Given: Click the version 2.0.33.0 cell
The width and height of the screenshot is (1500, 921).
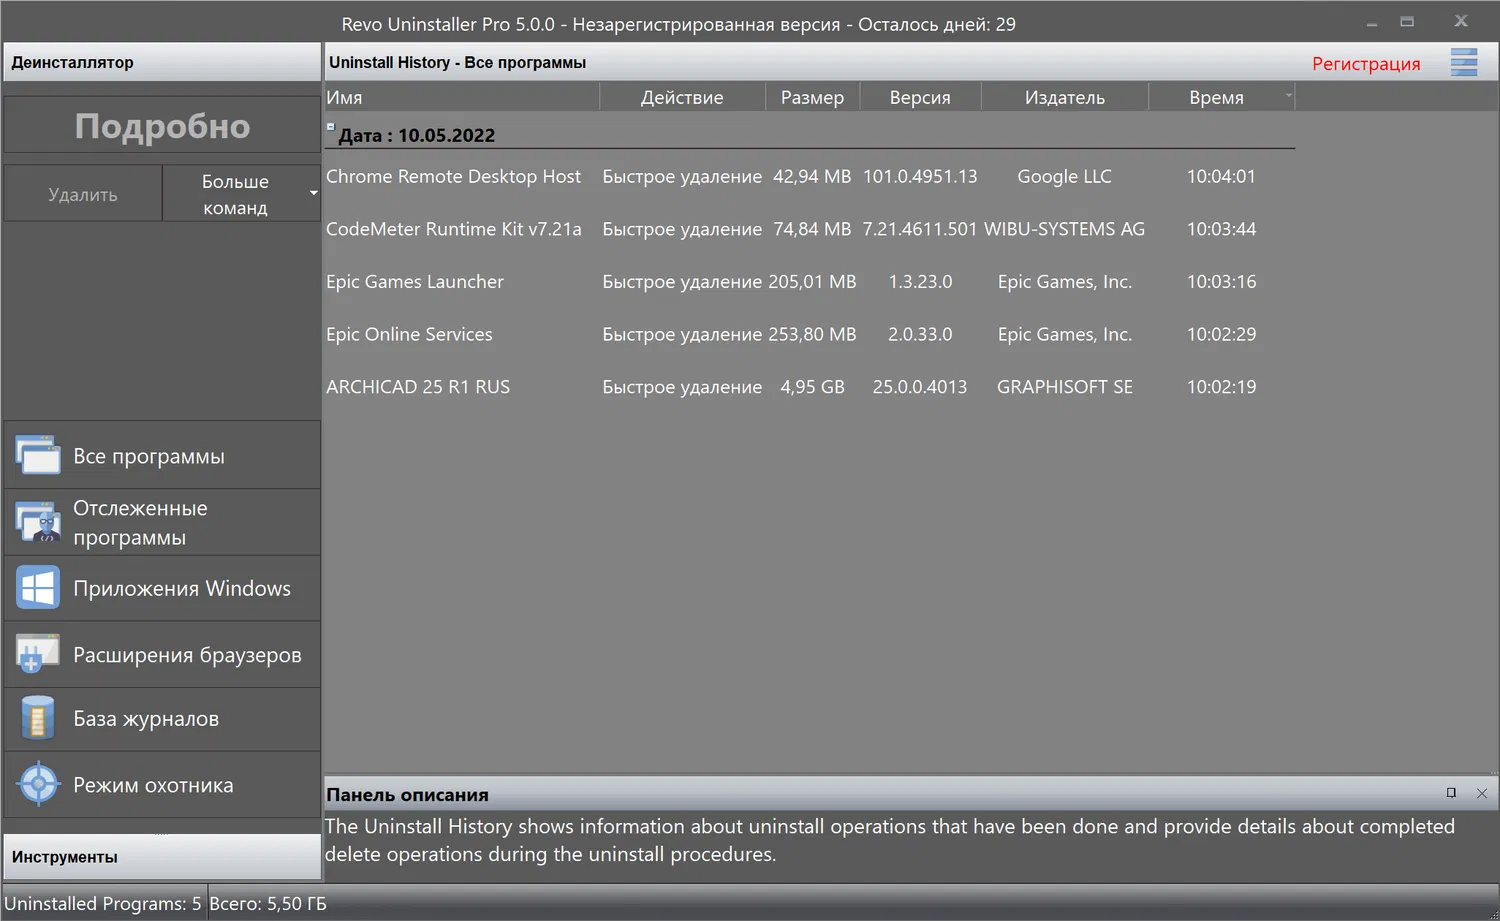Looking at the screenshot, I should click(x=920, y=334).
